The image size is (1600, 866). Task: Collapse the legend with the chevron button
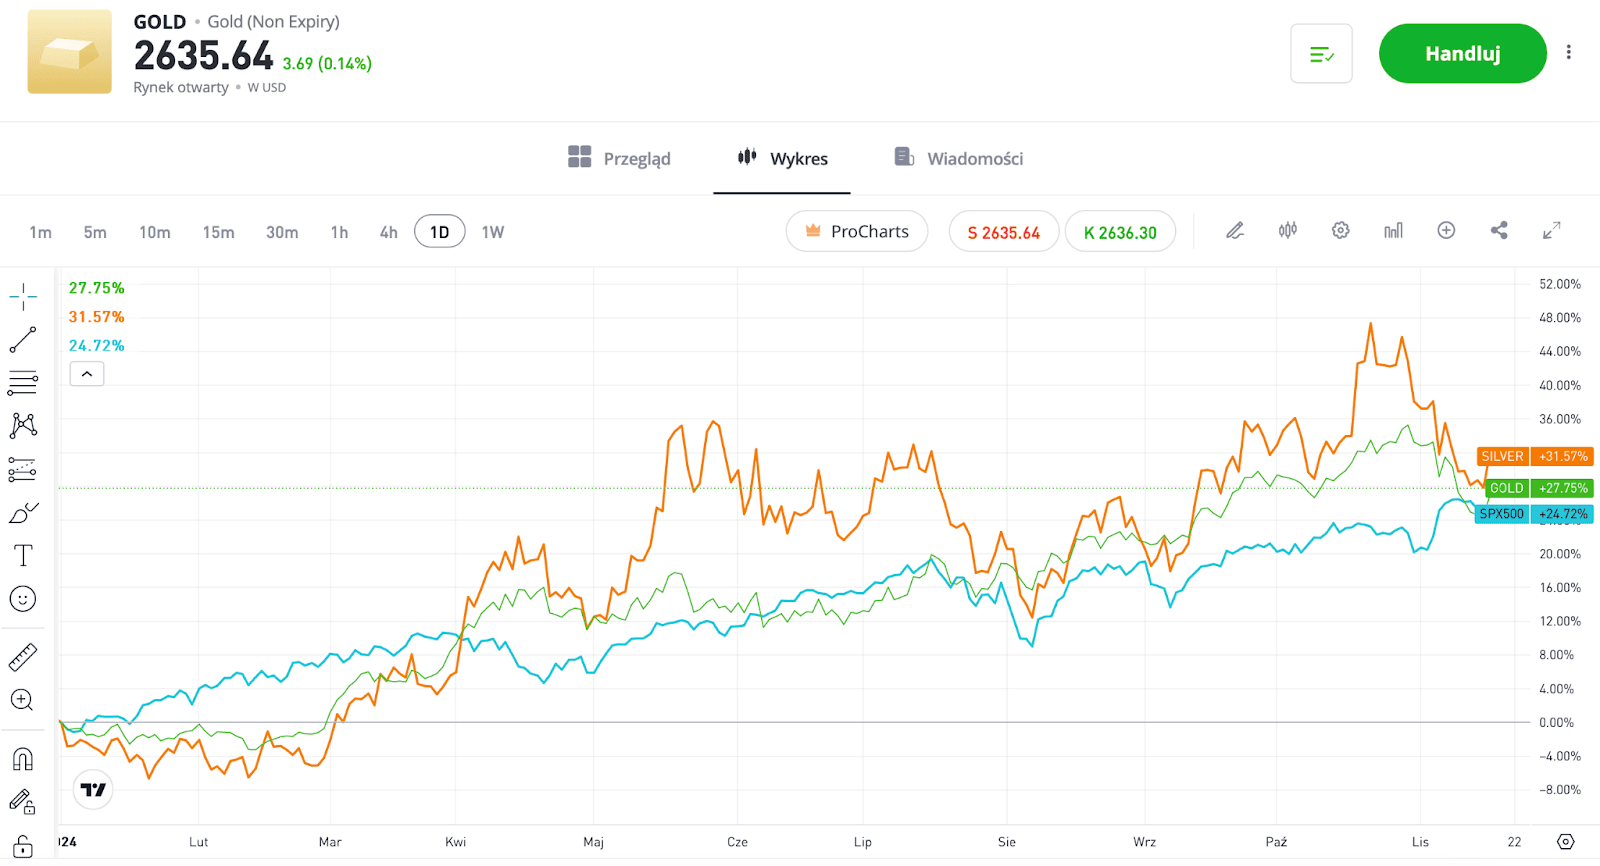click(x=87, y=374)
